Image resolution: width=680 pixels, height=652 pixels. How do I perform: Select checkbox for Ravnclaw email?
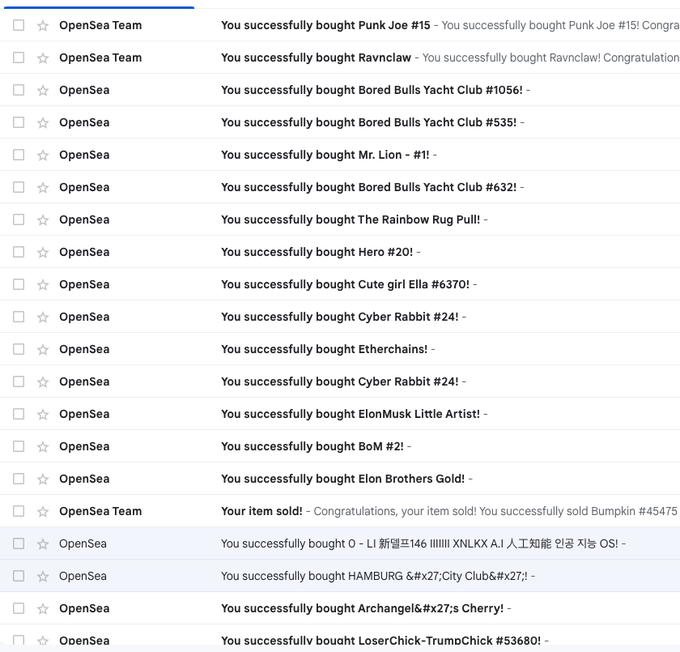19,57
